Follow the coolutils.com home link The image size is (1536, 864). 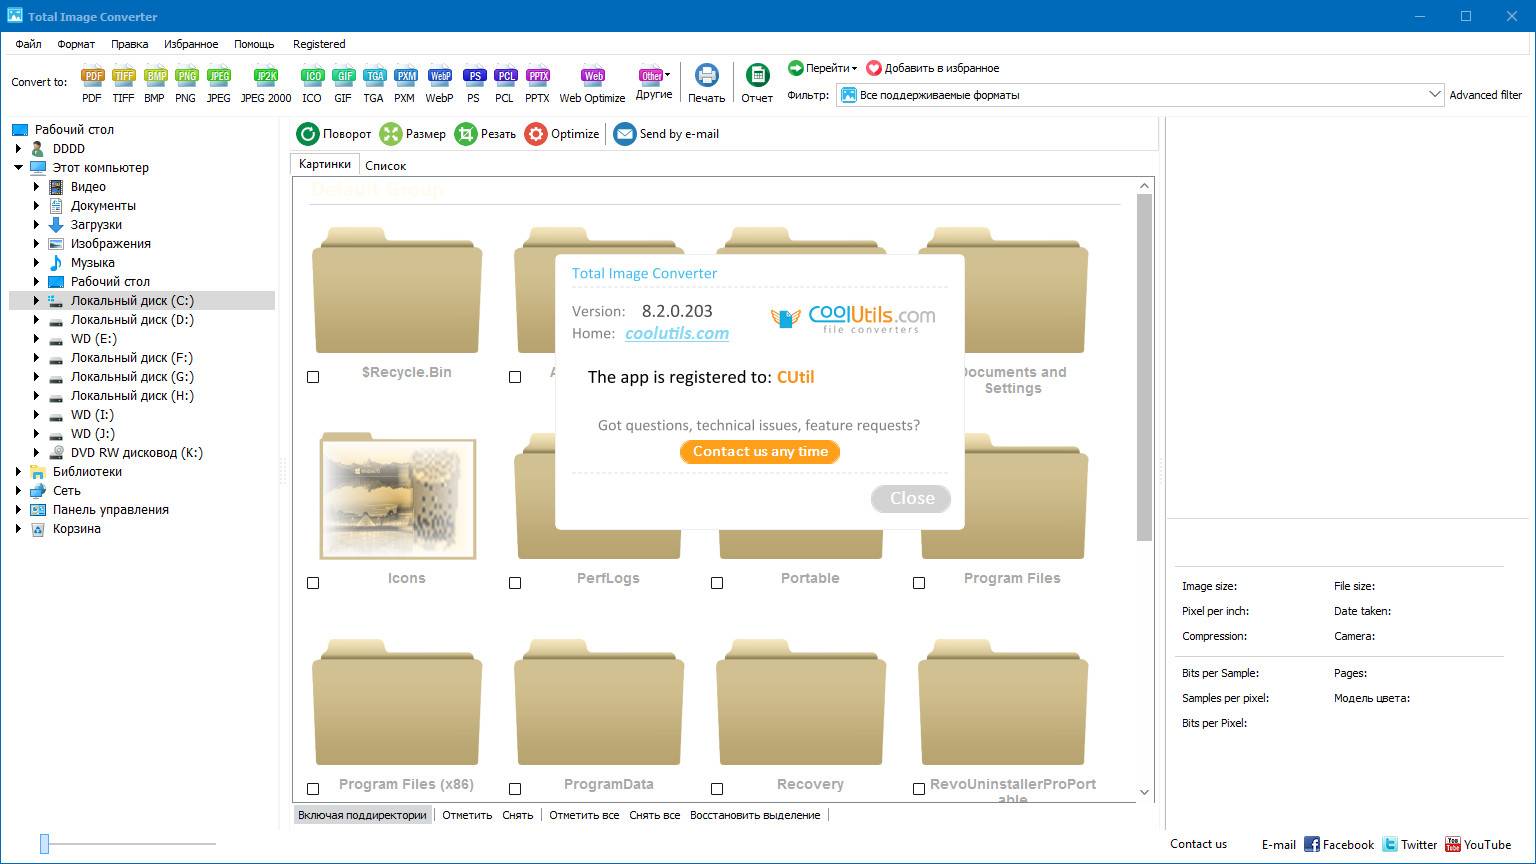tap(676, 334)
